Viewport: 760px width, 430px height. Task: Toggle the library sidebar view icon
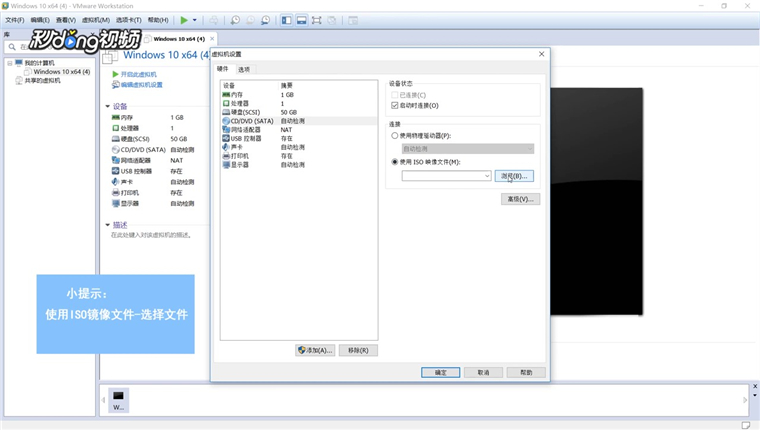(x=286, y=20)
